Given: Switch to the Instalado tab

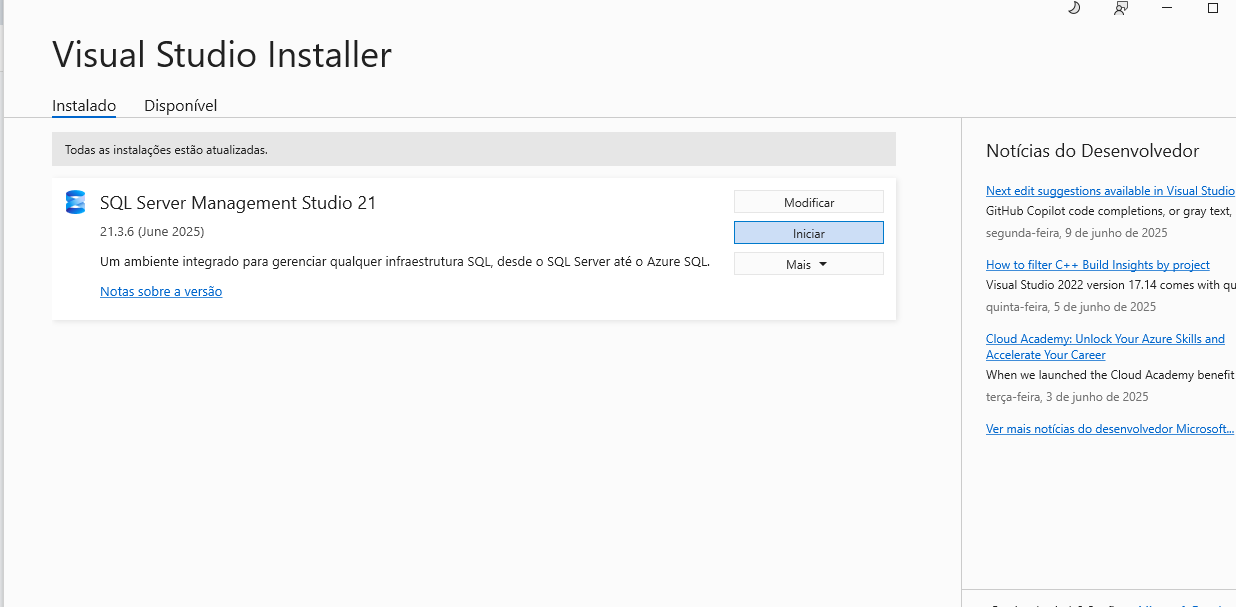Looking at the screenshot, I should click(84, 106).
